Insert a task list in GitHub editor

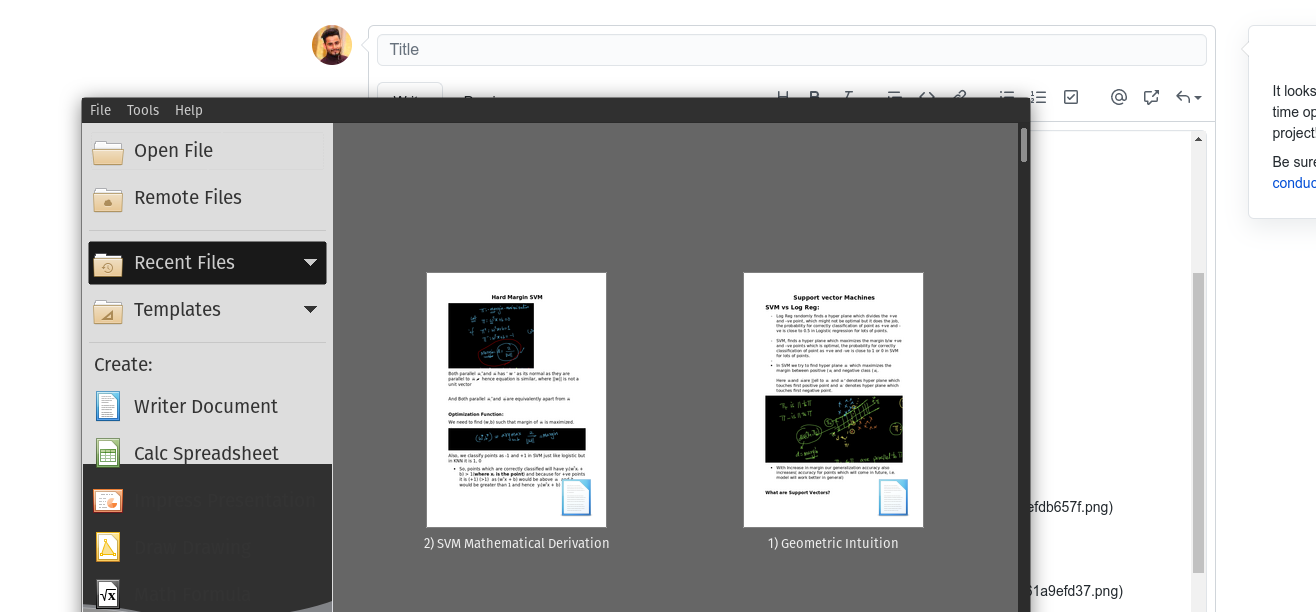coord(1071,97)
